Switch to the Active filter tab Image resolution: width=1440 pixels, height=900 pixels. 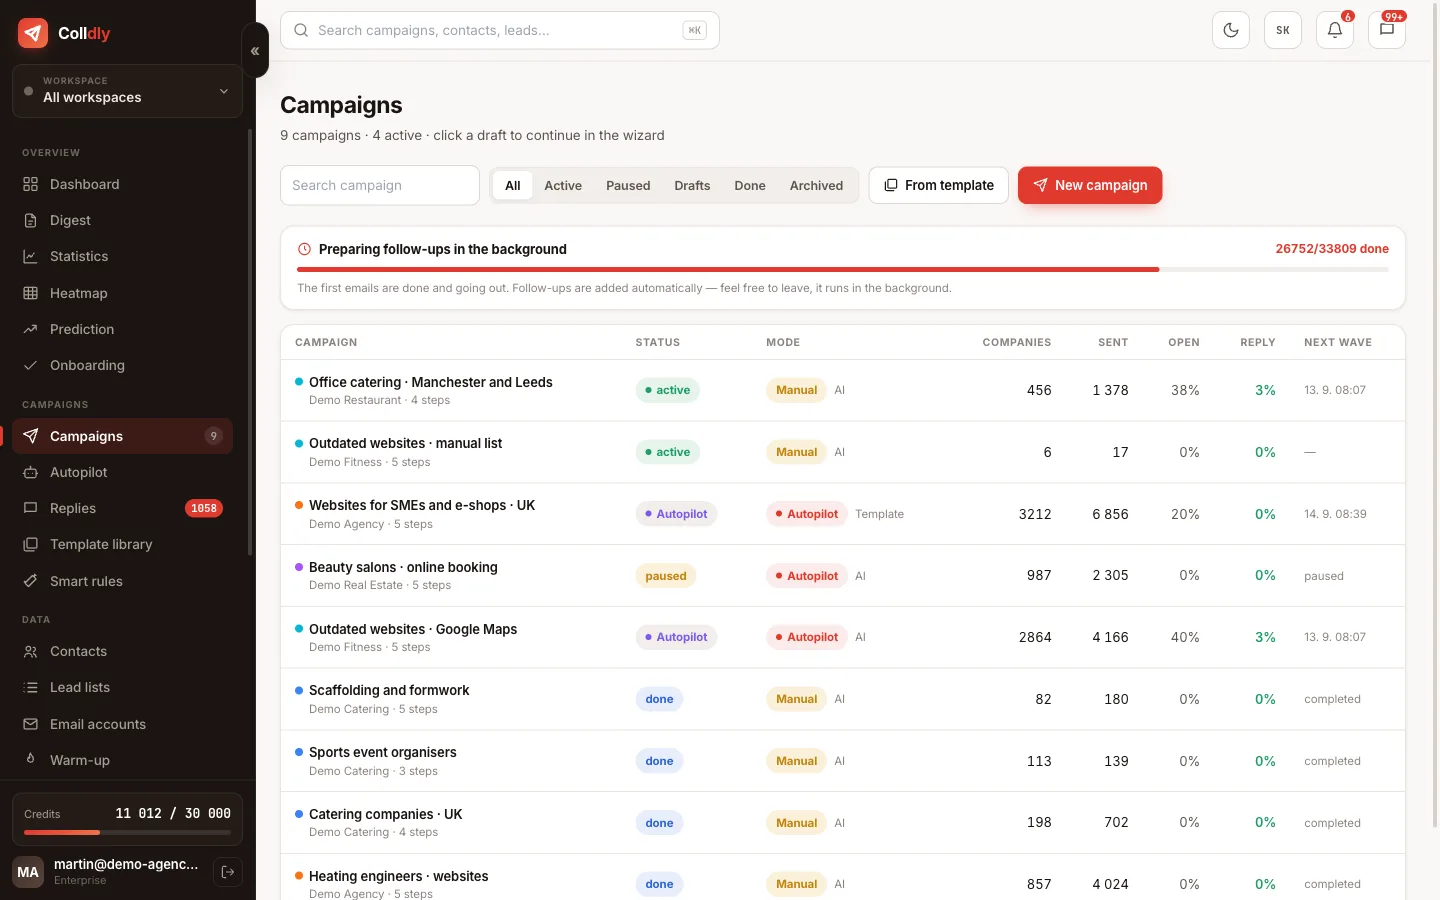[563, 185]
